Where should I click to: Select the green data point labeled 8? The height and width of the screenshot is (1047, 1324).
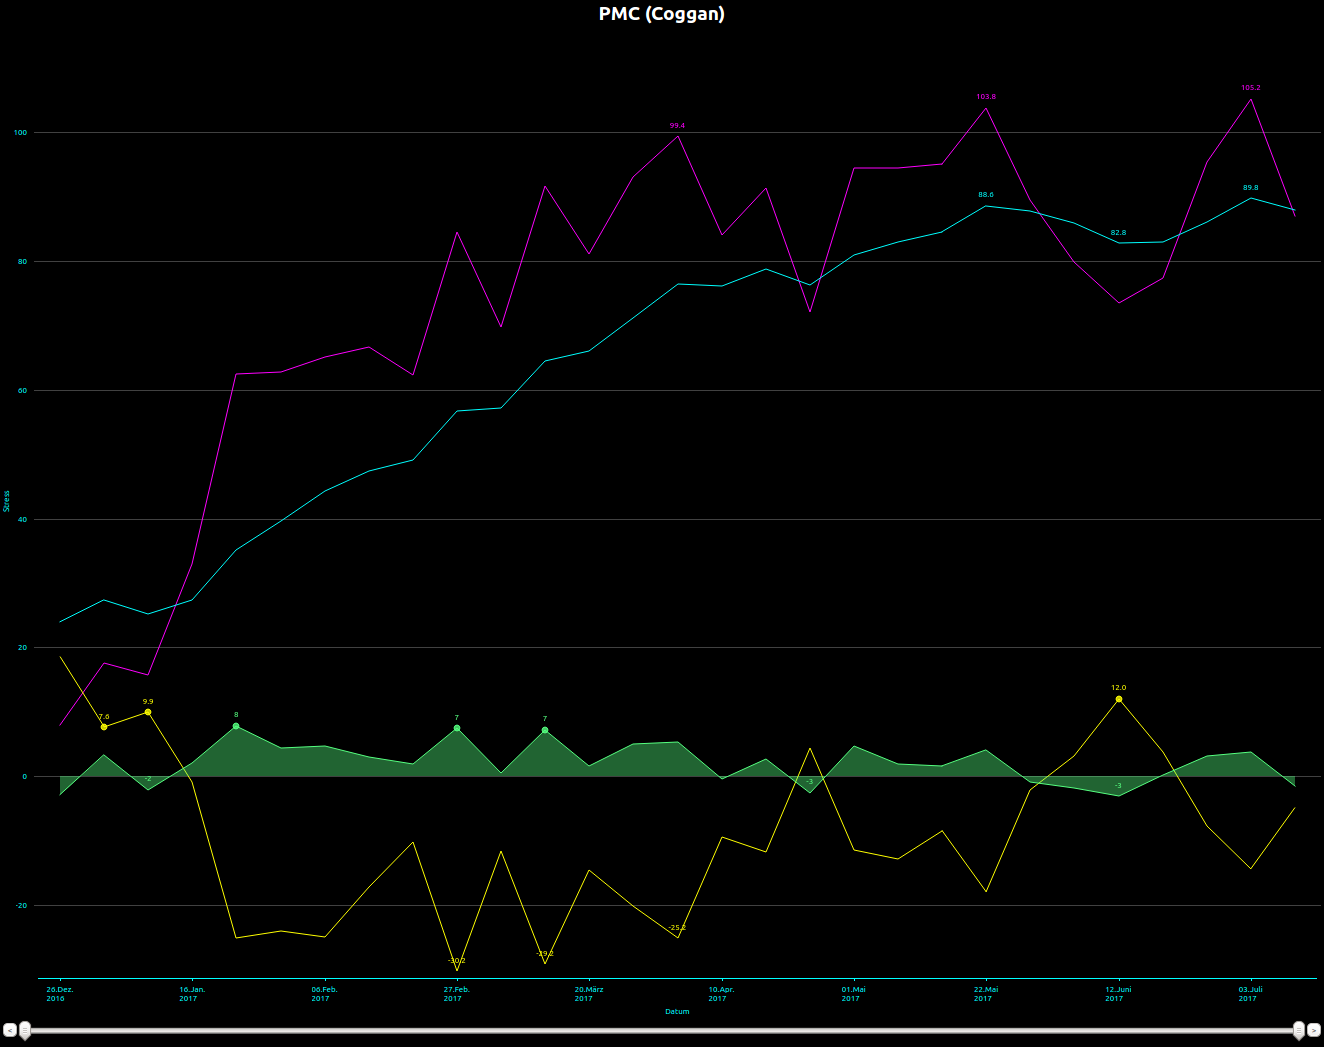coord(236,726)
